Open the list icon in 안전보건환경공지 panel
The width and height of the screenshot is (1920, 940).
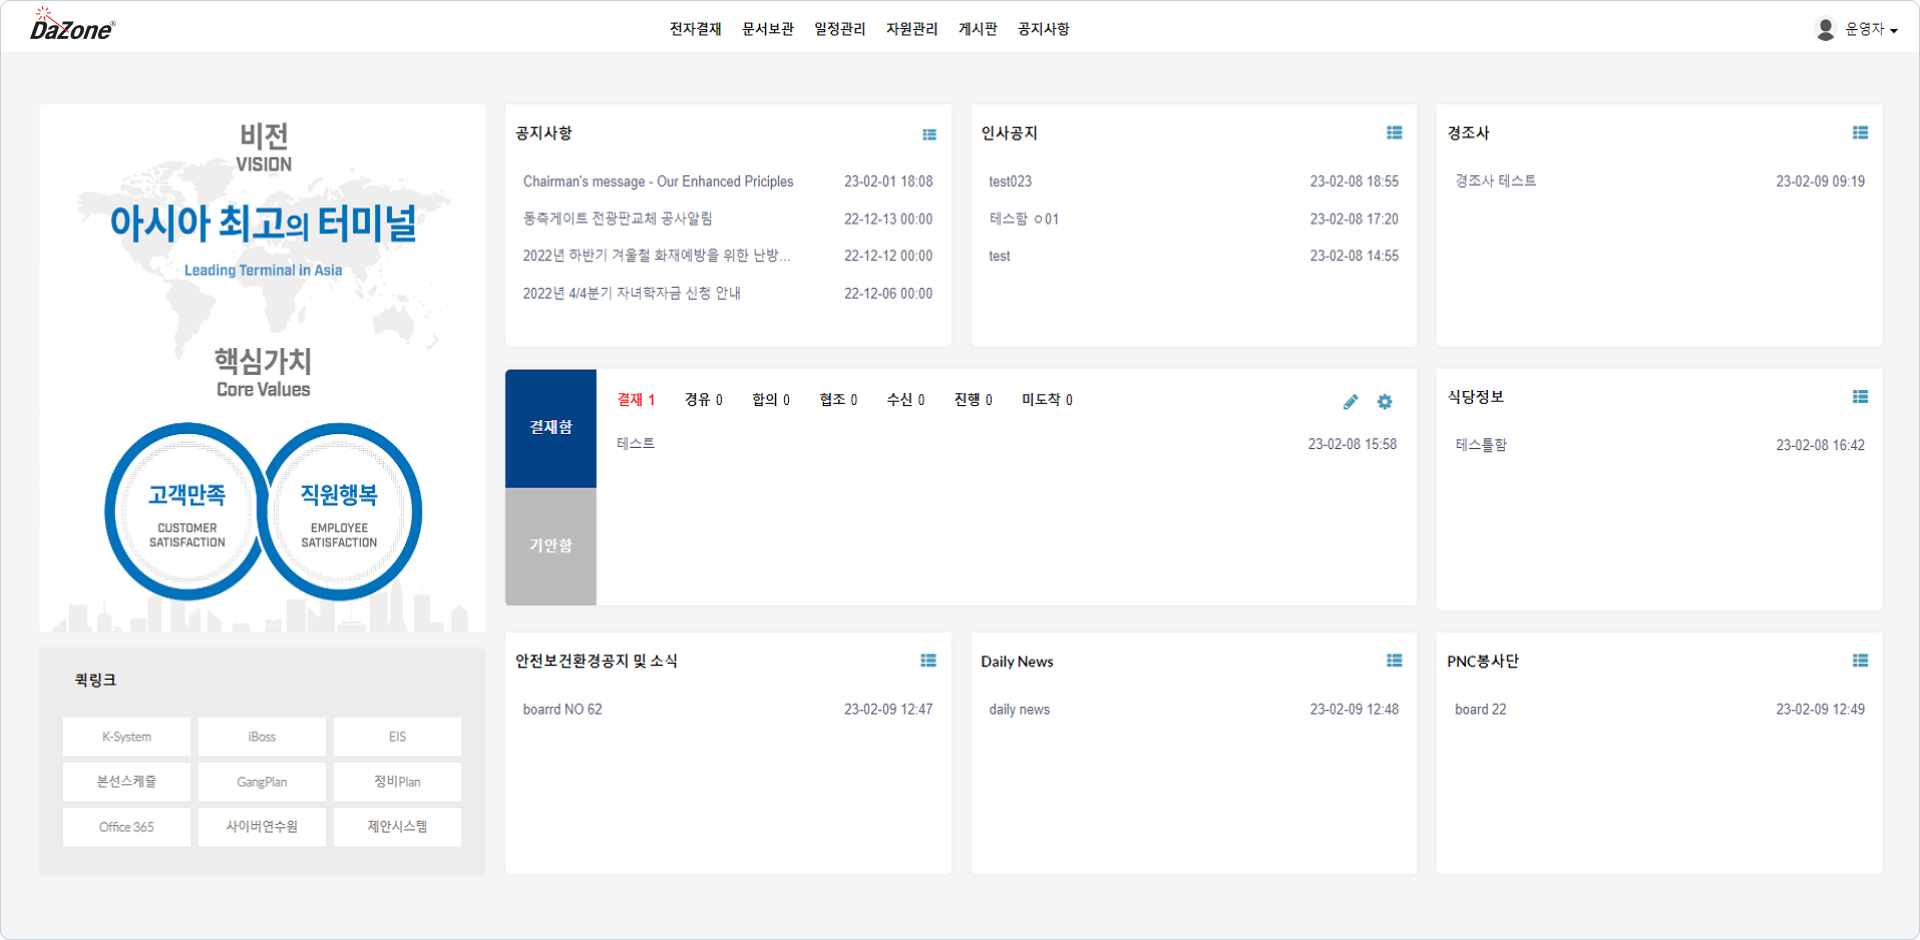pos(928,661)
